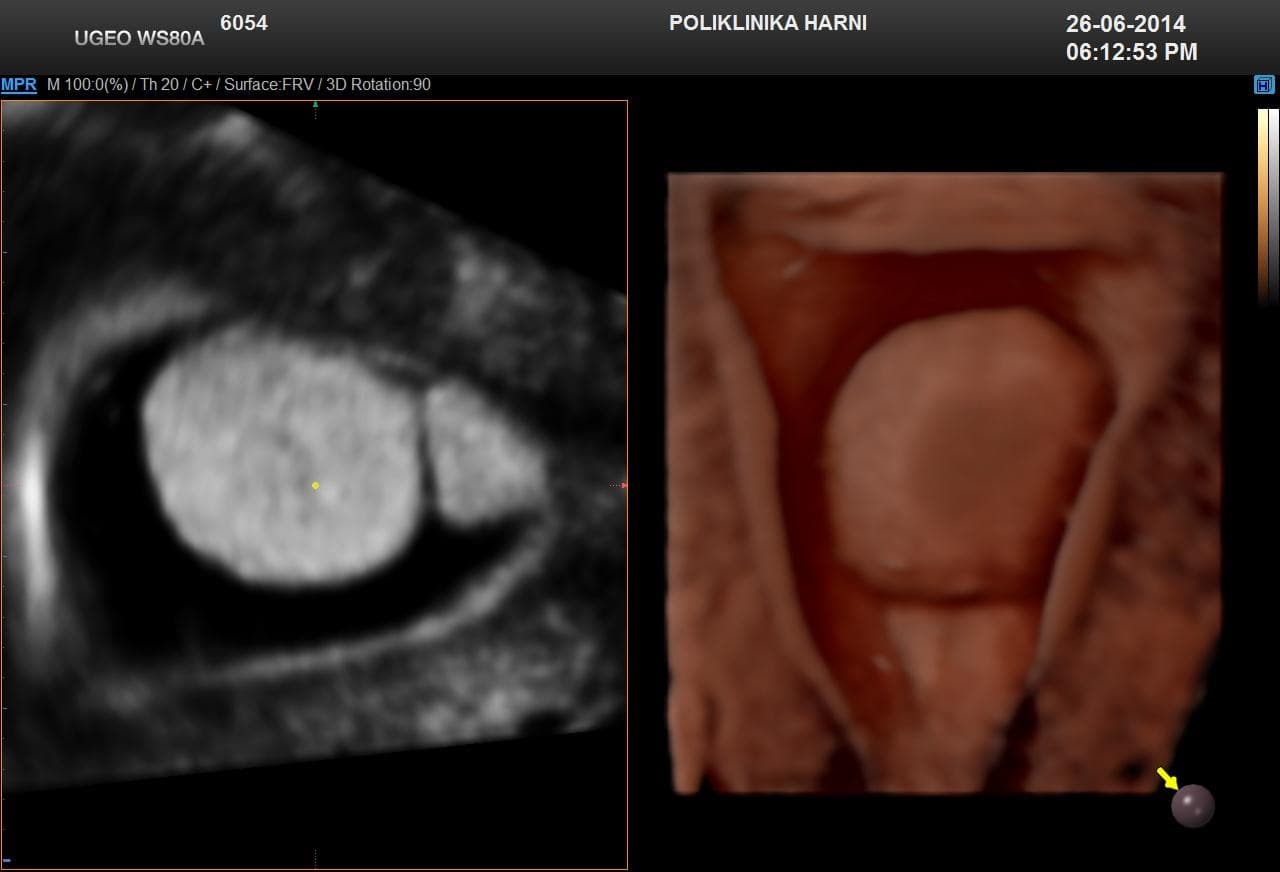Click the 26-06-2014 date display
Screen dimensions: 1280x872
click(x=1125, y=25)
